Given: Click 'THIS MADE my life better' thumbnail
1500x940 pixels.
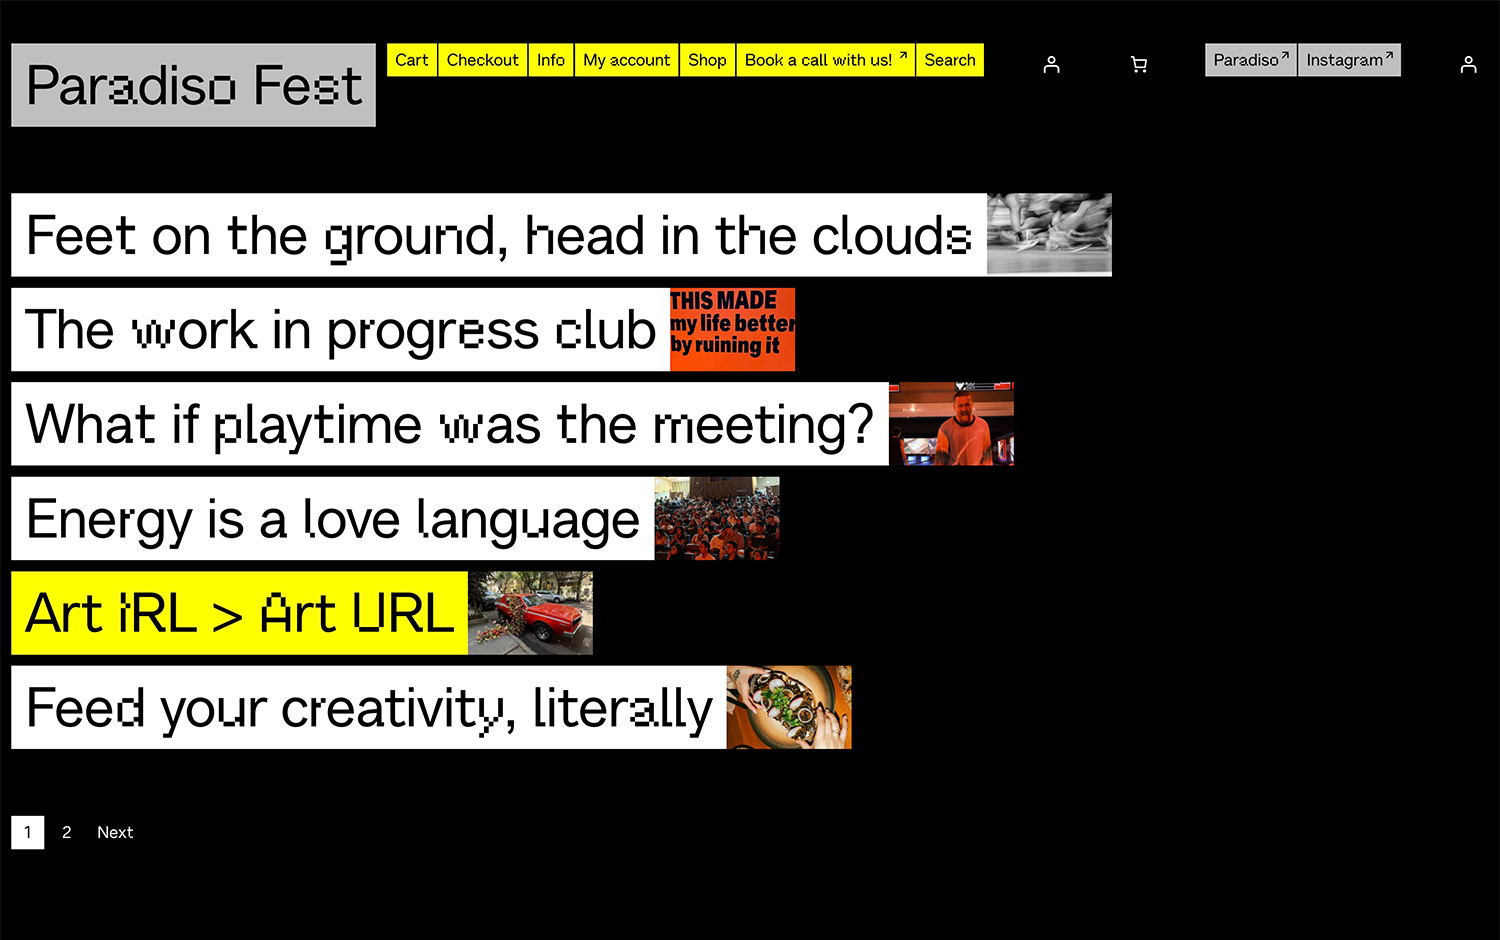Looking at the screenshot, I should [732, 329].
